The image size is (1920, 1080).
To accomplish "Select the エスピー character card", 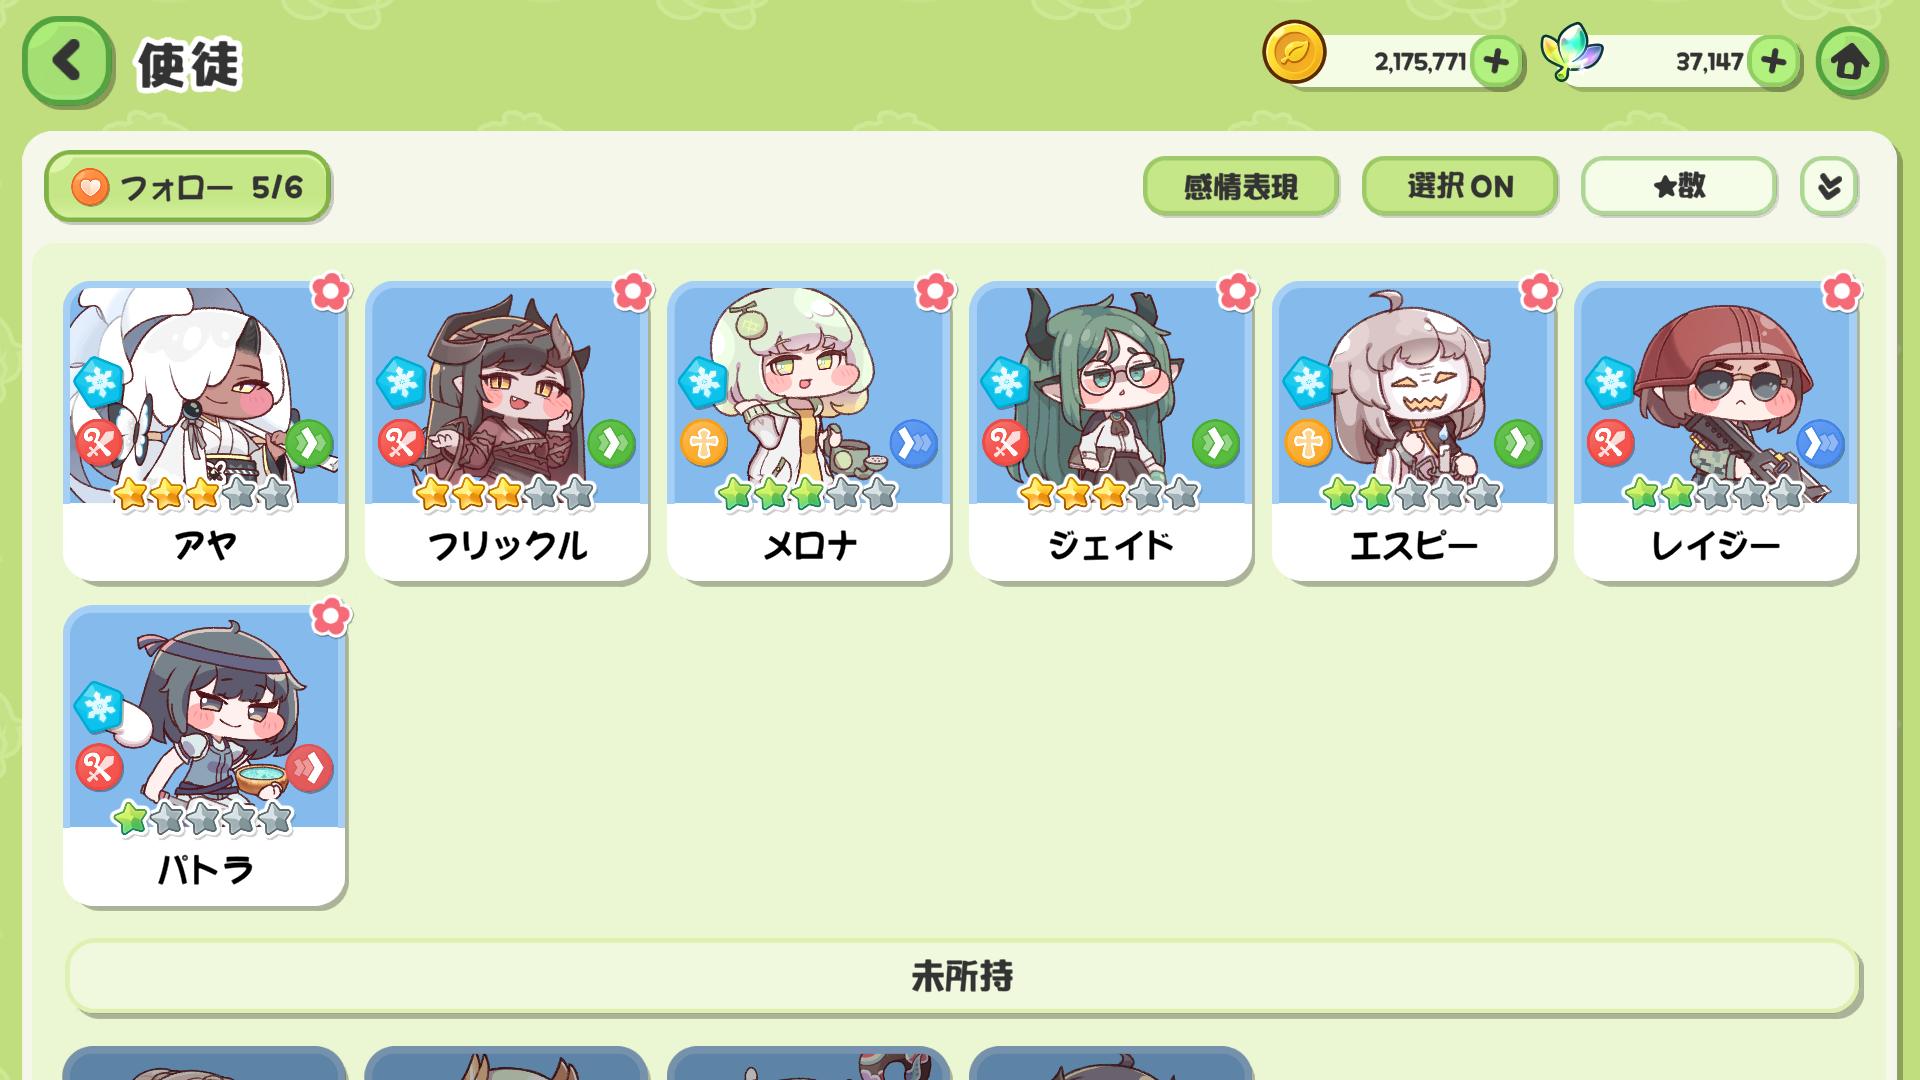I will click(x=1413, y=432).
